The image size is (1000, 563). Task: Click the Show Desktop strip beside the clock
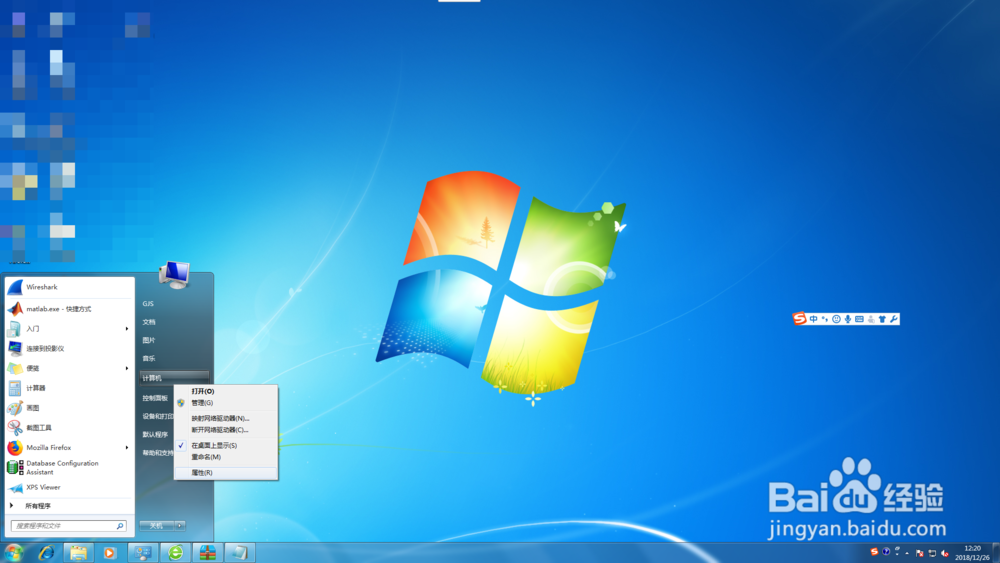pos(996,553)
